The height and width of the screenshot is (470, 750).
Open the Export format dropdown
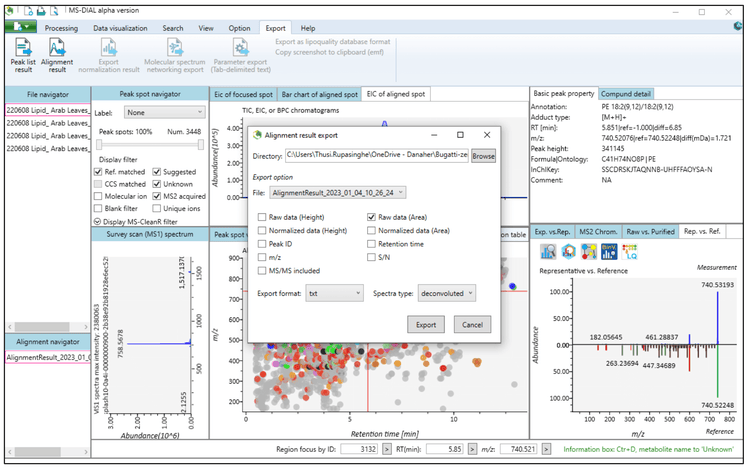pyautogui.click(x=334, y=293)
